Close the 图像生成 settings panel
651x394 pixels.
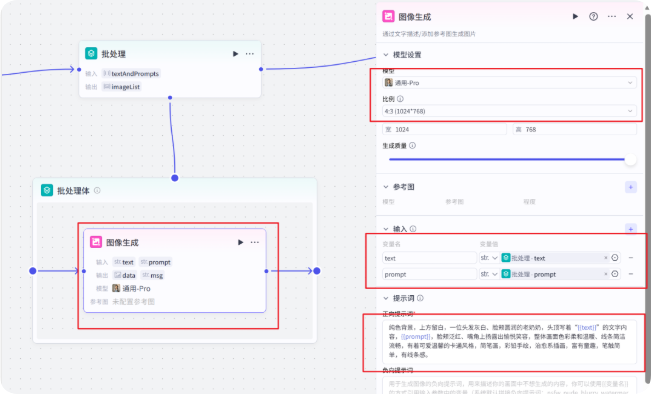coord(630,17)
